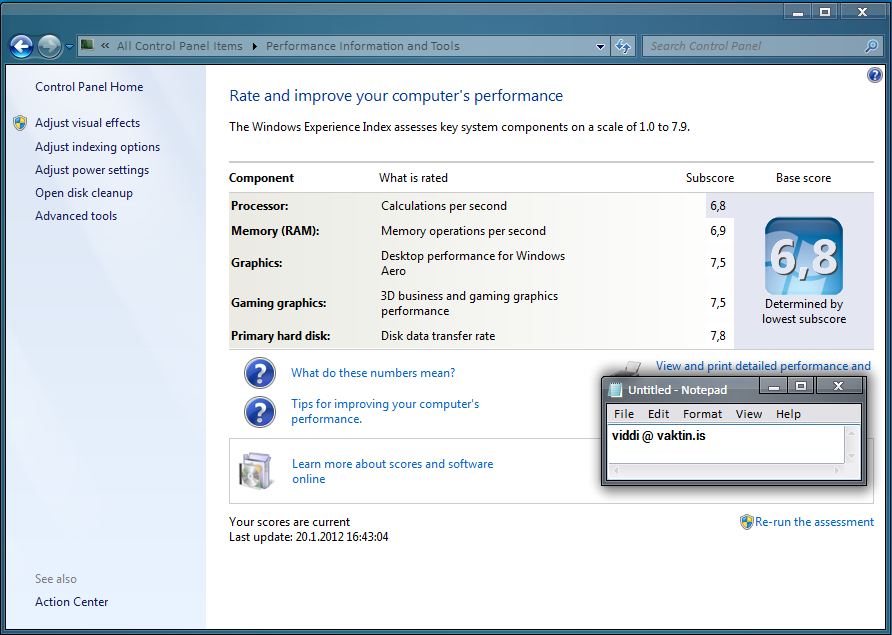Open the Format menu in Notepad

702,414
